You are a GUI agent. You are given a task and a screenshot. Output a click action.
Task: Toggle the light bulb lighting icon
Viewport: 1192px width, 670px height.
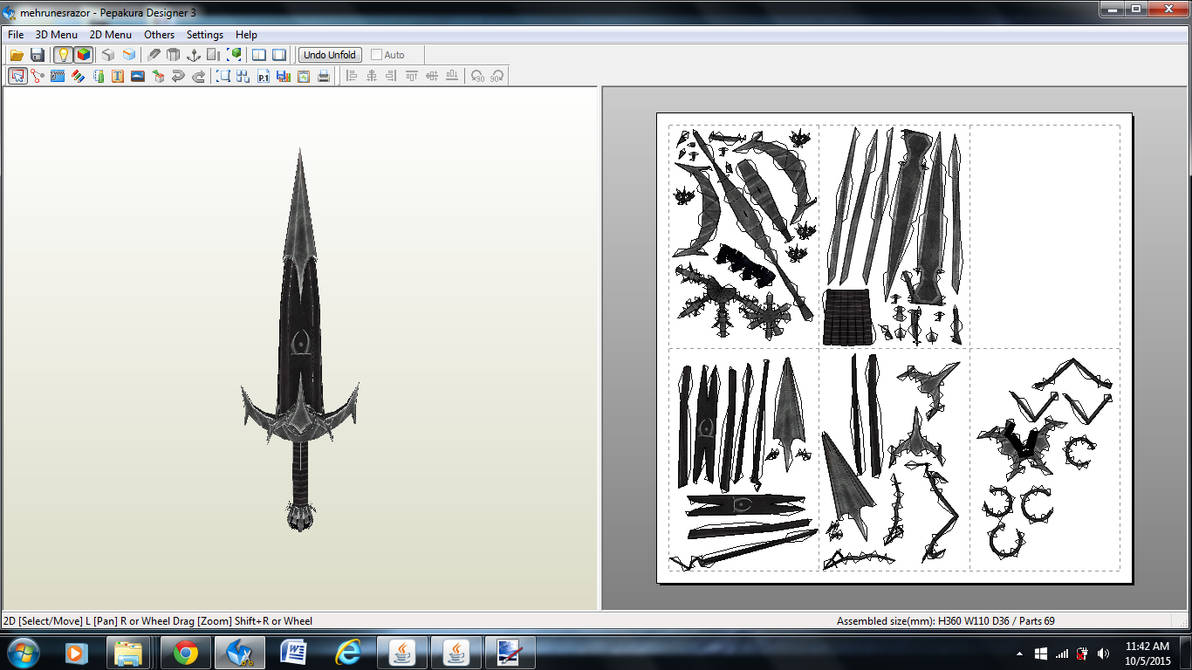pos(62,55)
